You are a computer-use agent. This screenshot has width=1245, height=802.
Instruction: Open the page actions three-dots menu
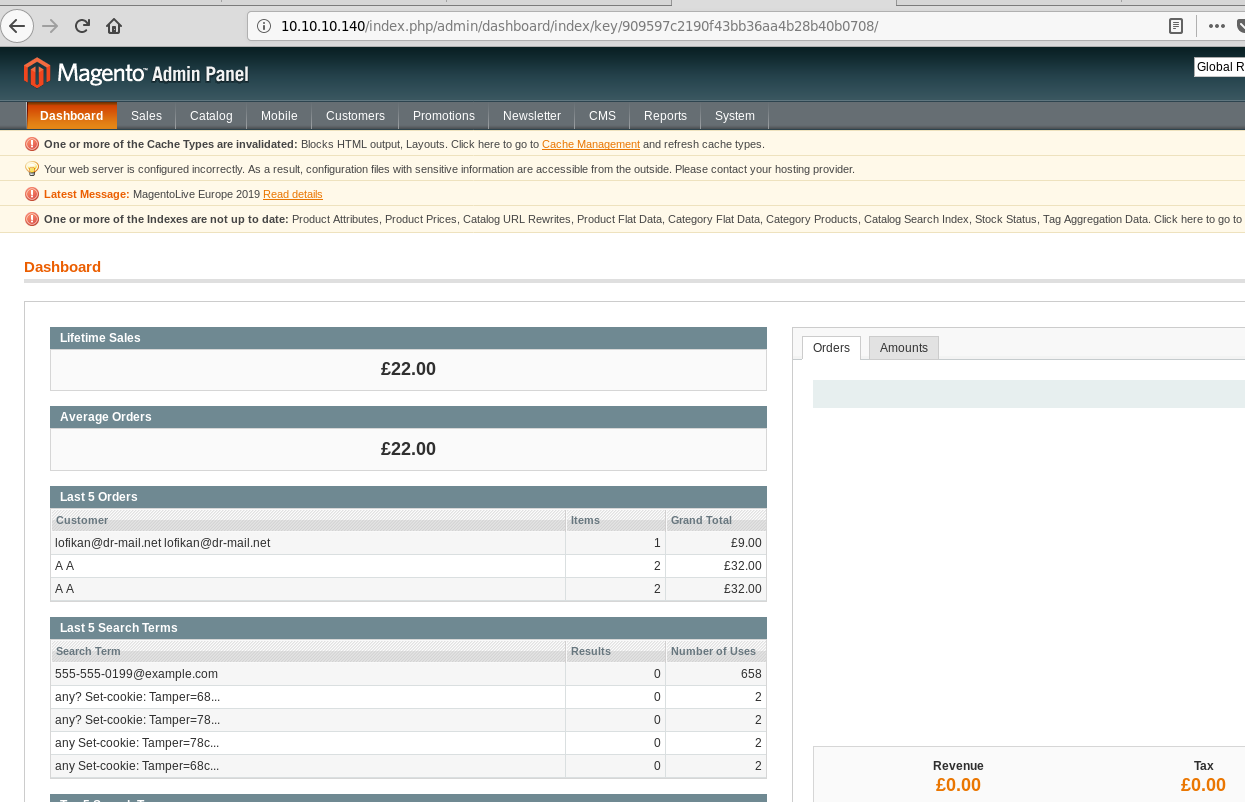[x=1216, y=26]
